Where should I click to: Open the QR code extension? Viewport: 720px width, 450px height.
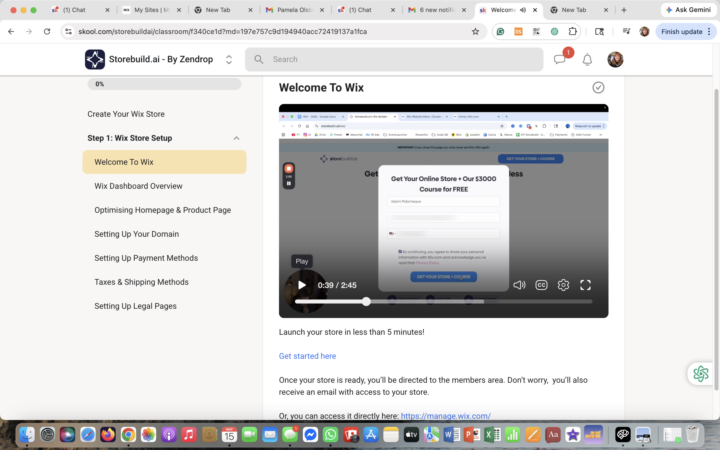[536, 31]
